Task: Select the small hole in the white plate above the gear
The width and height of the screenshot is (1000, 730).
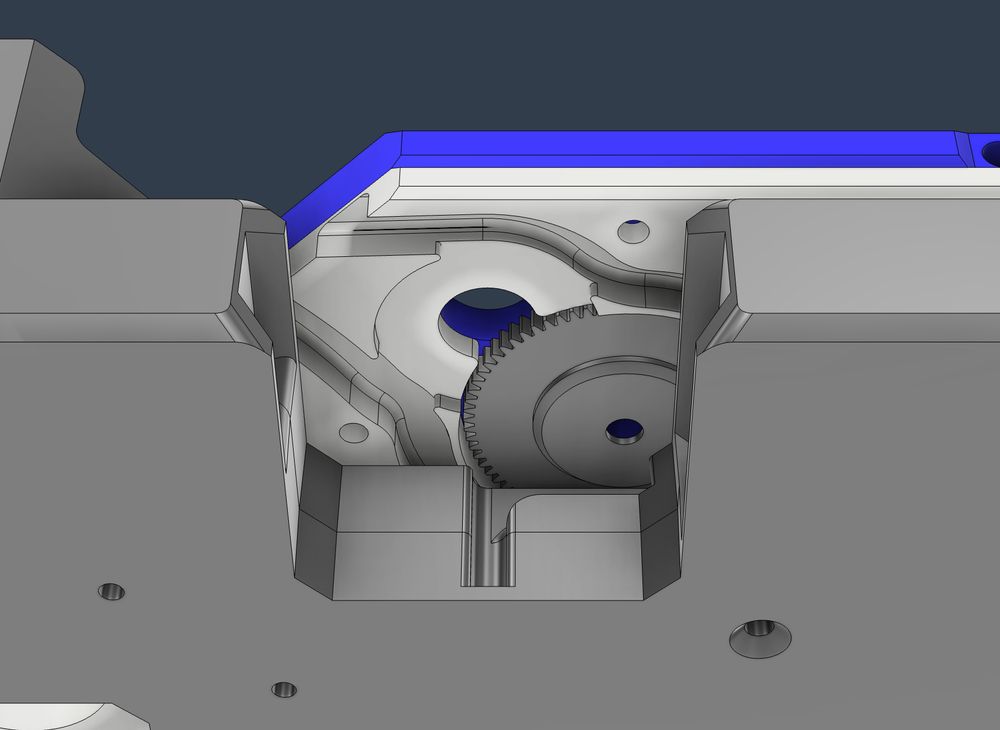Action: [x=633, y=231]
